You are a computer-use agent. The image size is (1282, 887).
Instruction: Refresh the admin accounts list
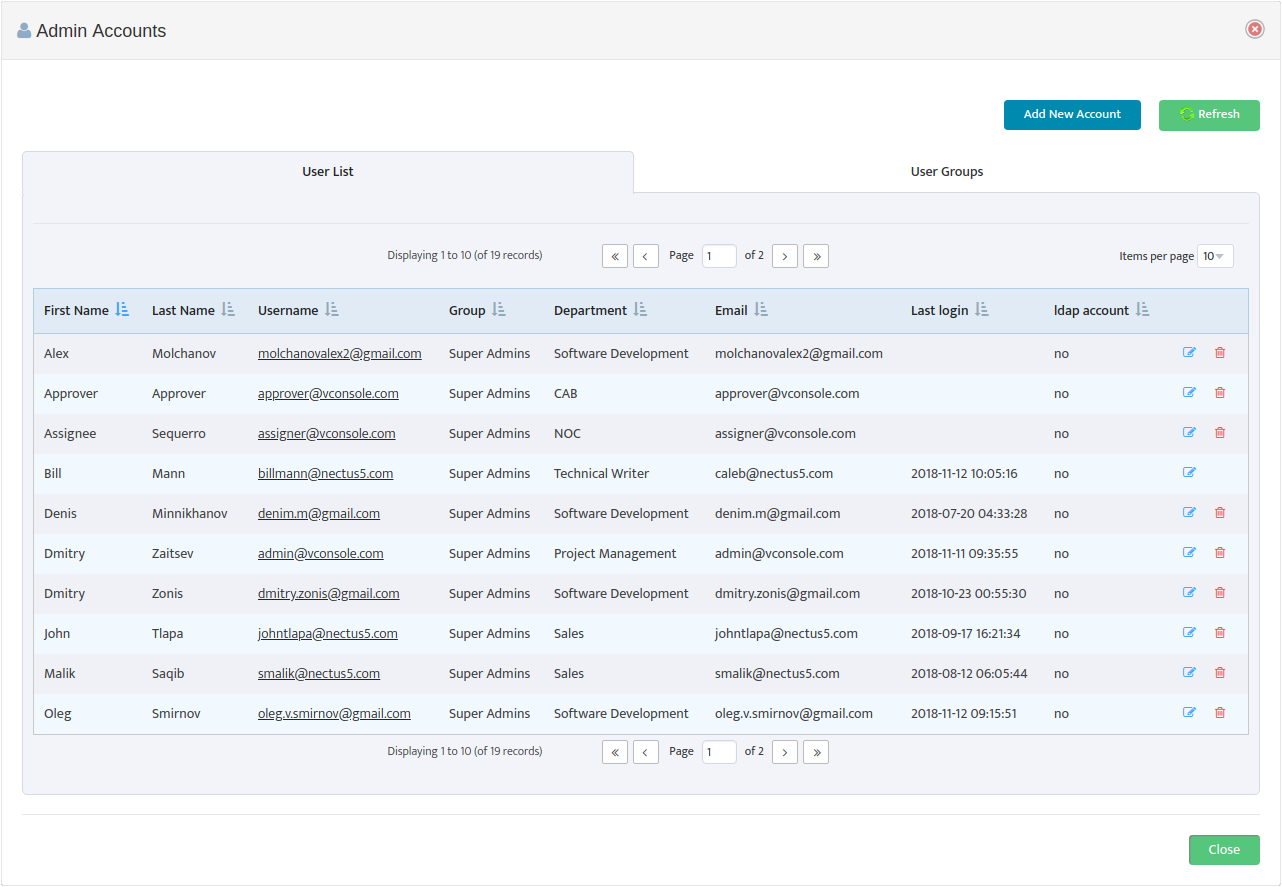[x=1209, y=114]
